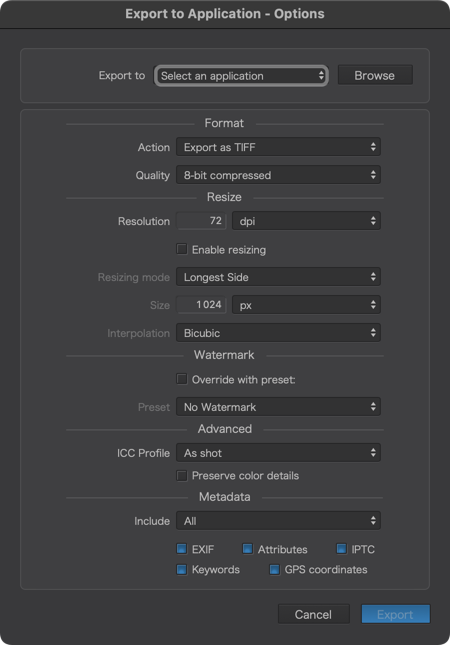Open the metadata Include dropdown
450x645 pixels.
pos(278,521)
